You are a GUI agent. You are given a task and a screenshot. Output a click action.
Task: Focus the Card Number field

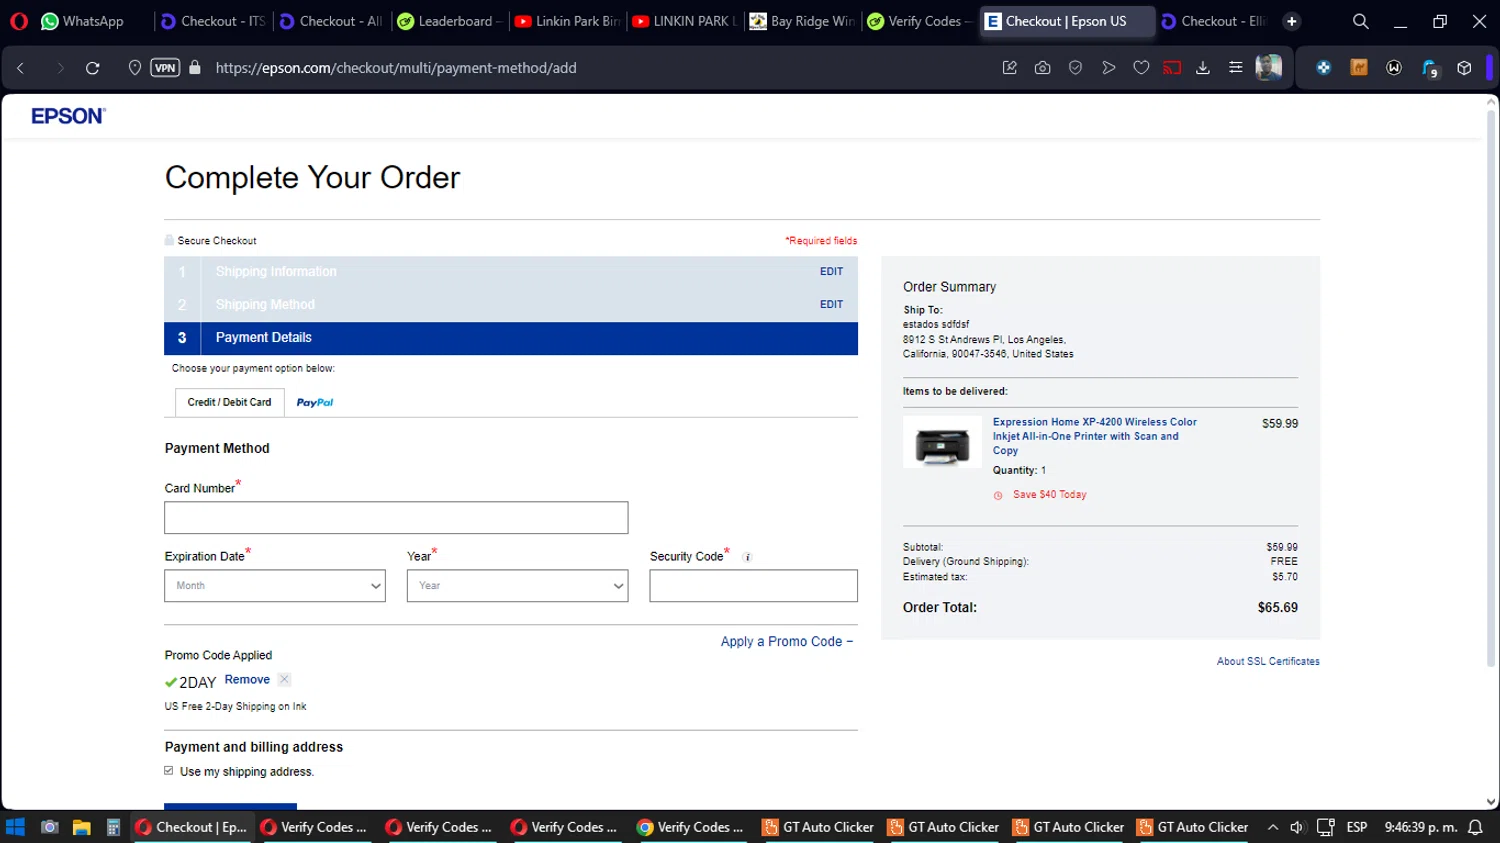396,518
